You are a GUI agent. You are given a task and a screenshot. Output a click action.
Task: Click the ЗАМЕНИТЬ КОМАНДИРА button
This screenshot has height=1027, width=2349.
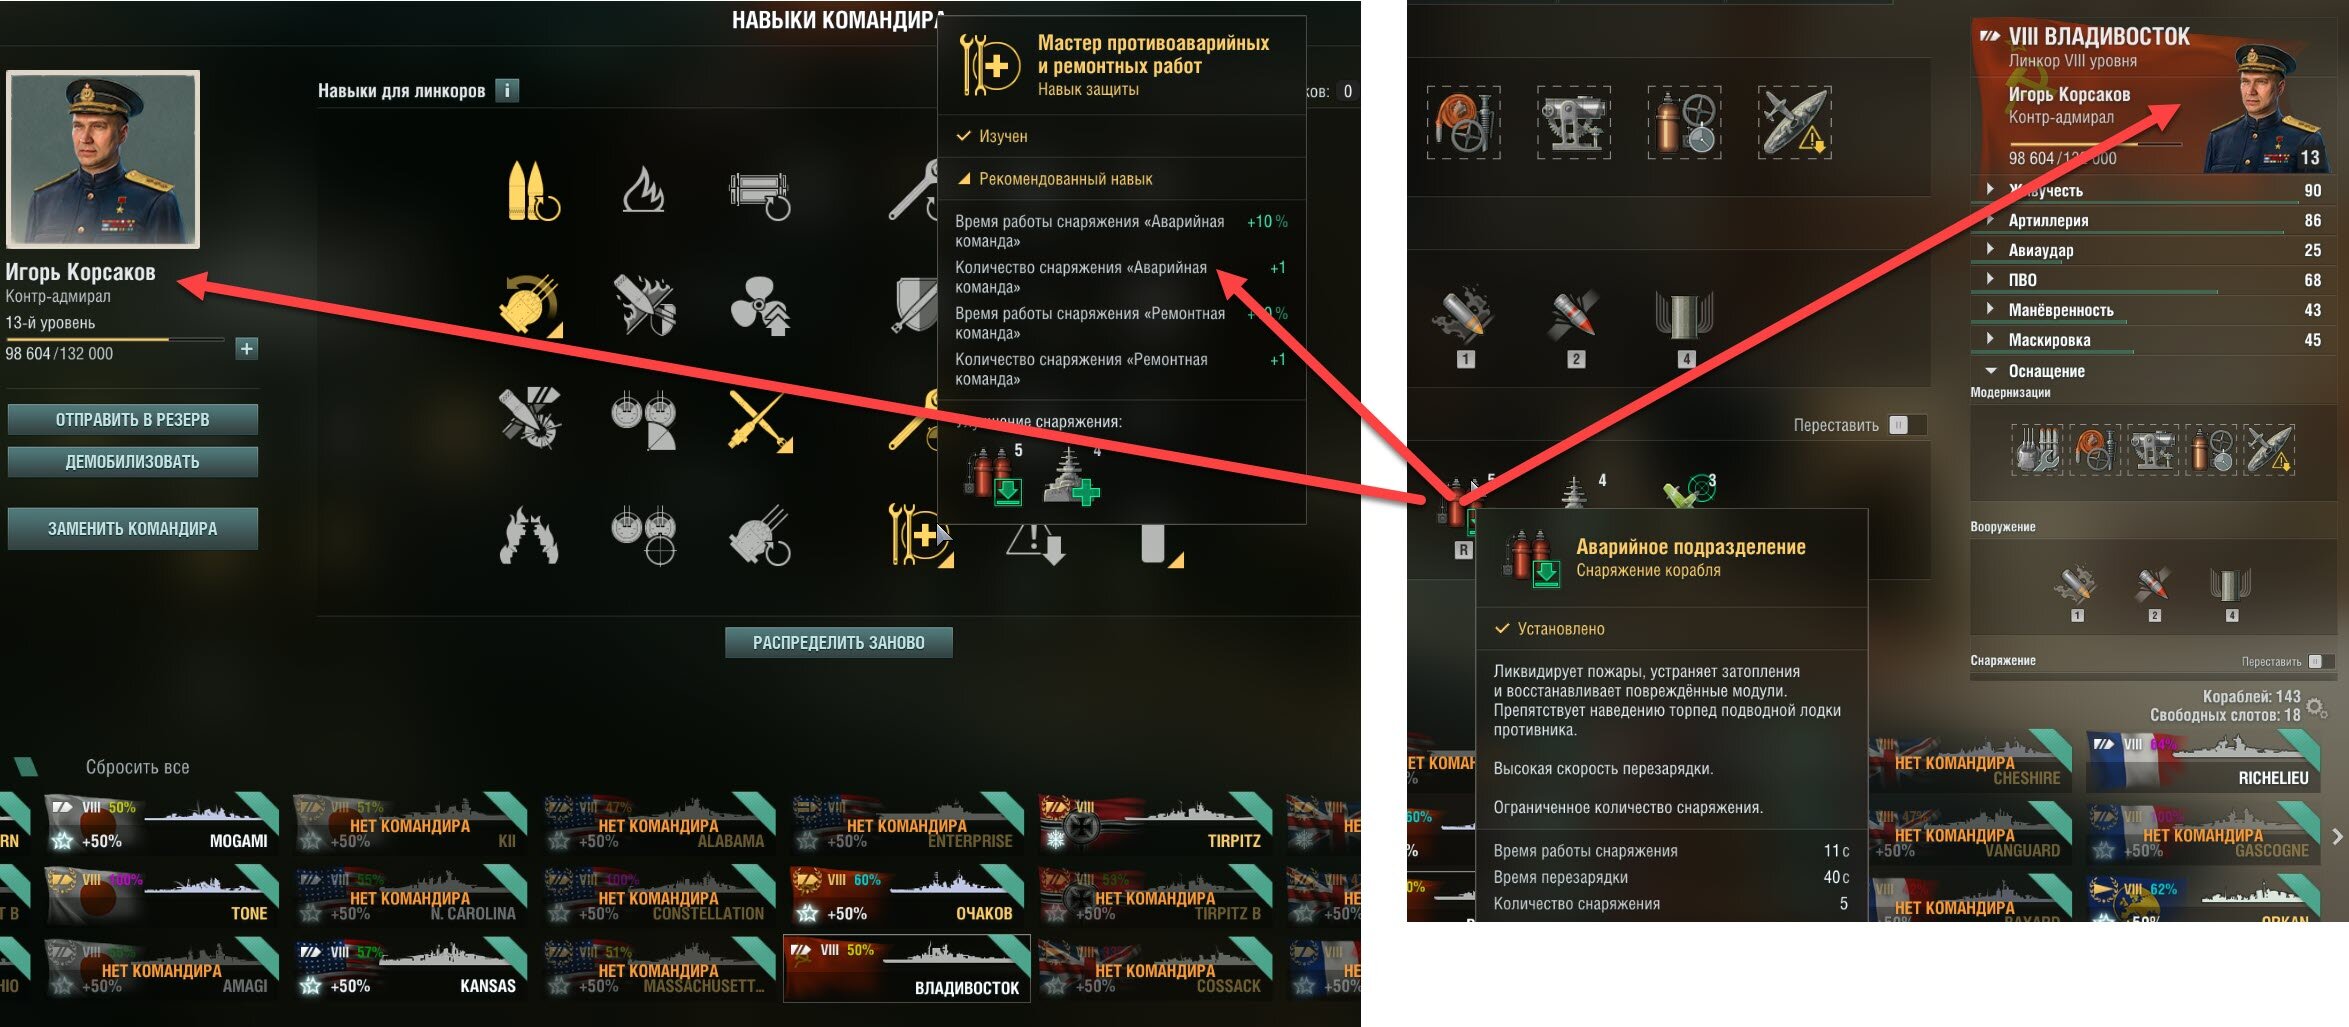click(133, 529)
